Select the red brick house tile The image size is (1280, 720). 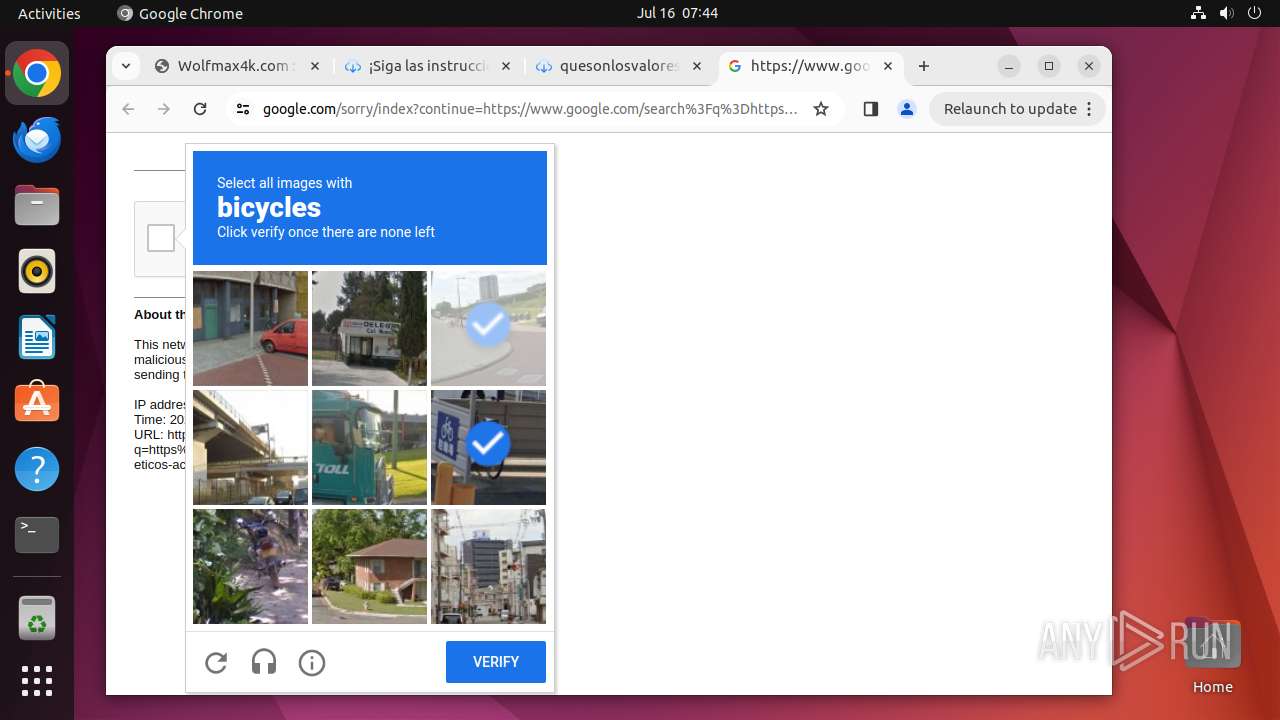(369, 566)
